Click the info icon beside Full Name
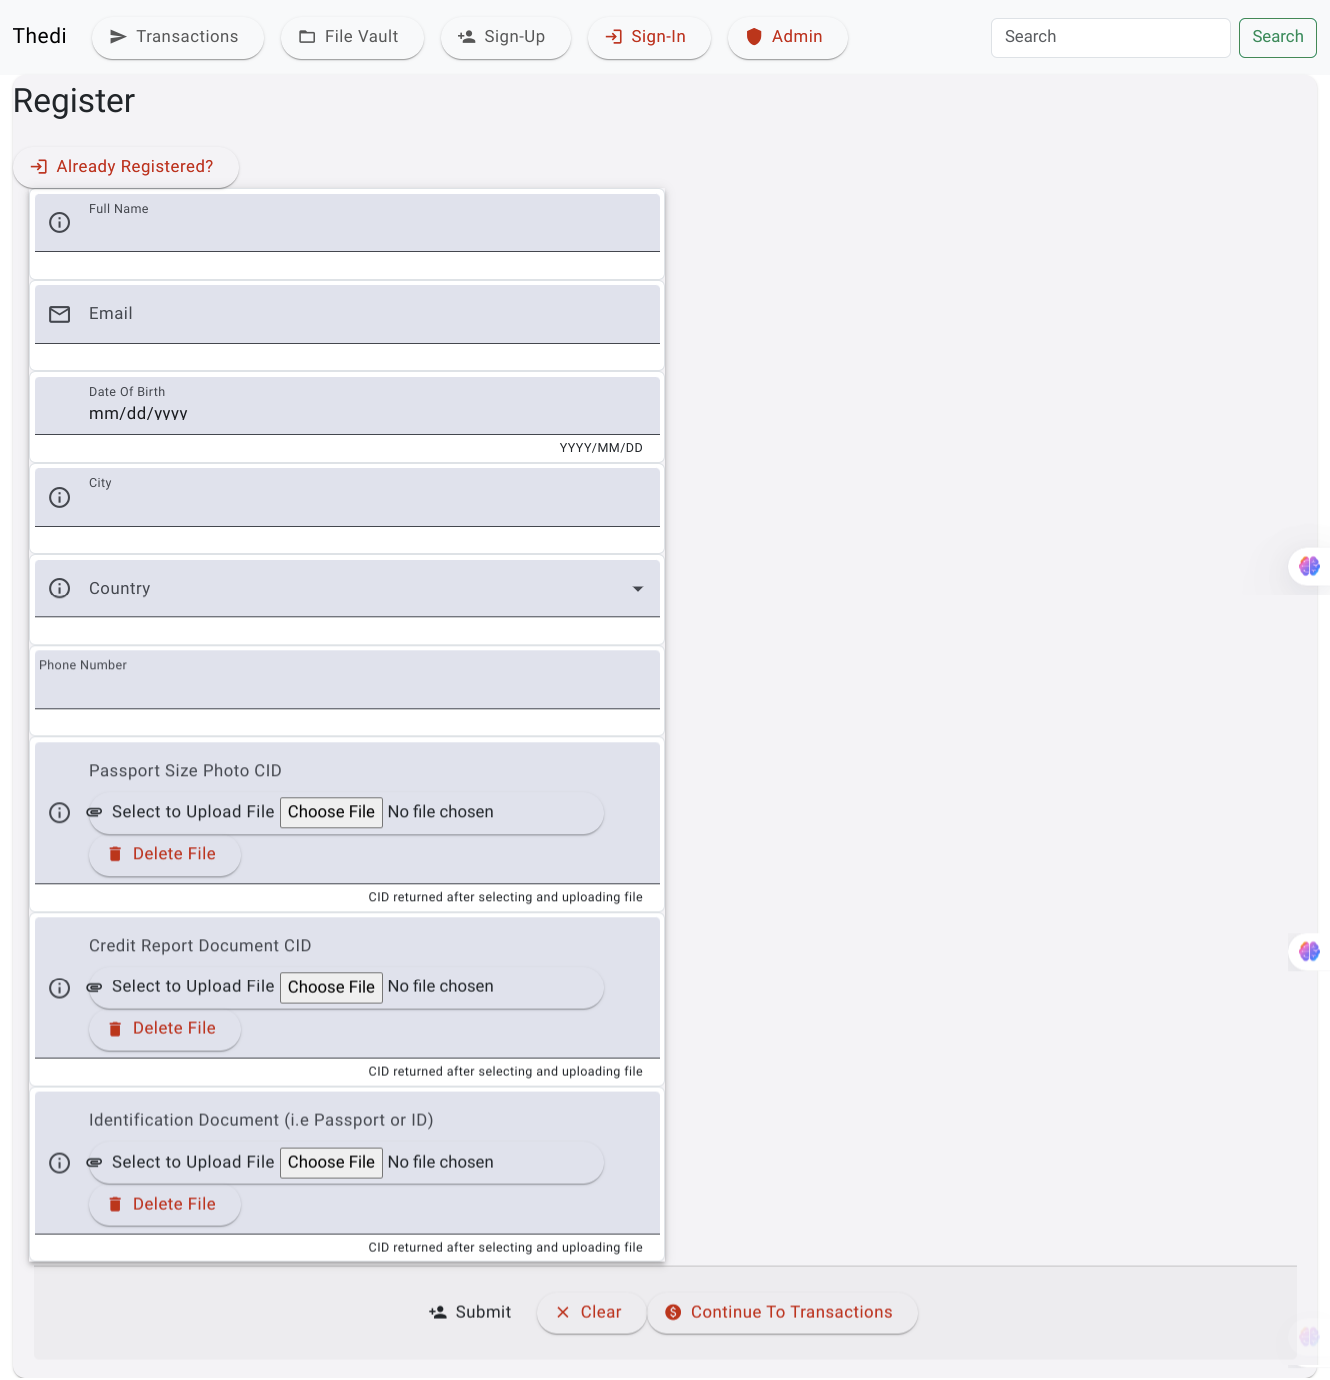This screenshot has width=1330, height=1380. click(60, 222)
